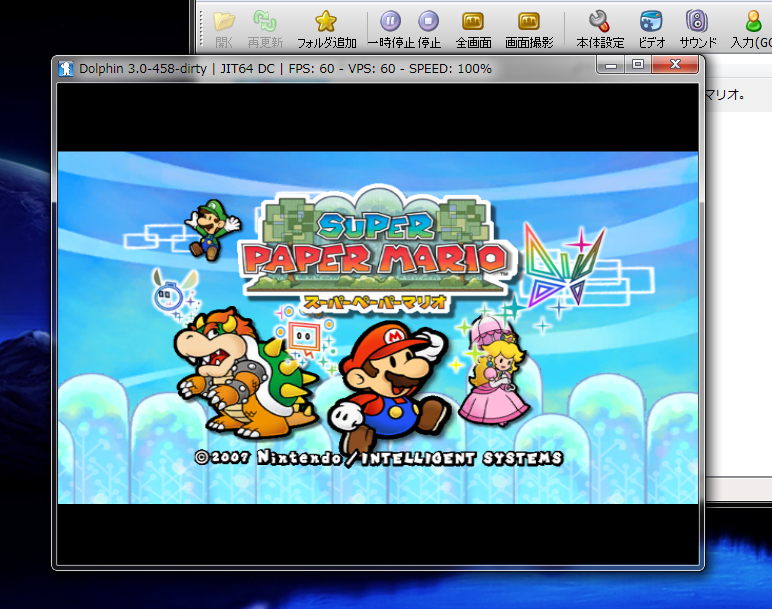Click the Dolphin icon in game window title bar

click(x=66, y=68)
